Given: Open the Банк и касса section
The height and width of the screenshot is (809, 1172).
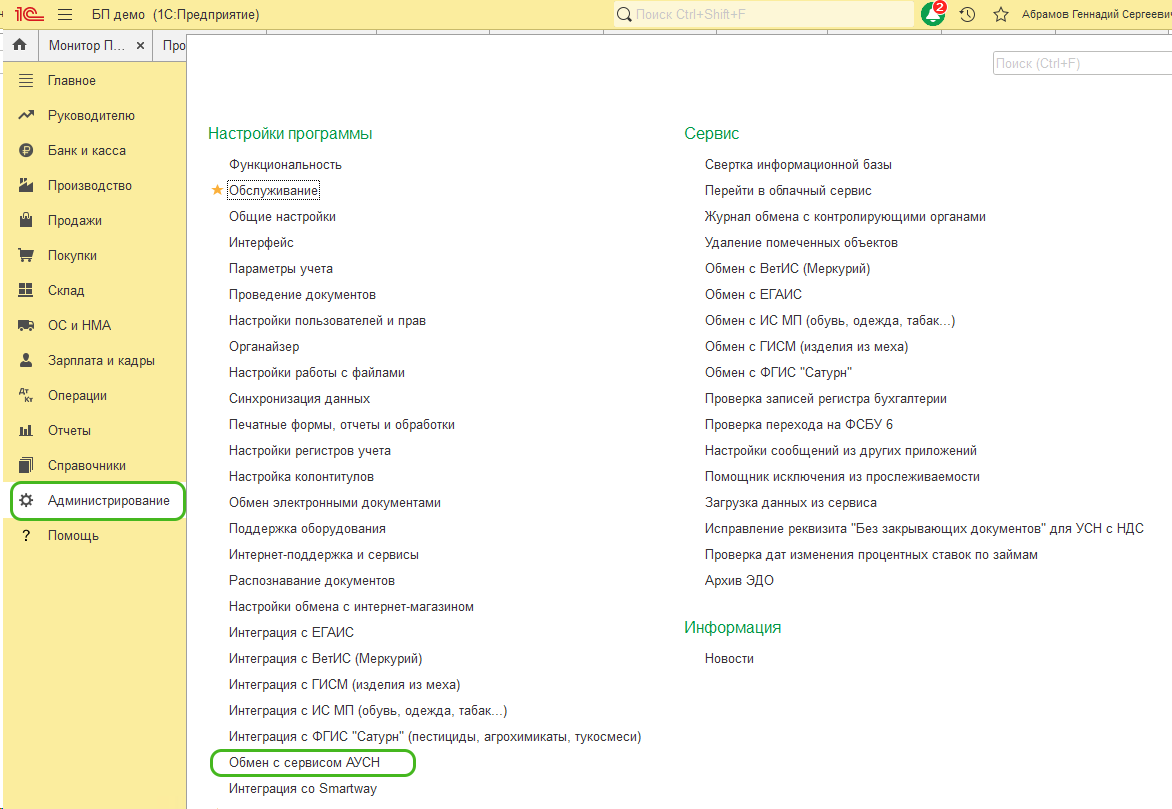Looking at the screenshot, I should [x=86, y=150].
